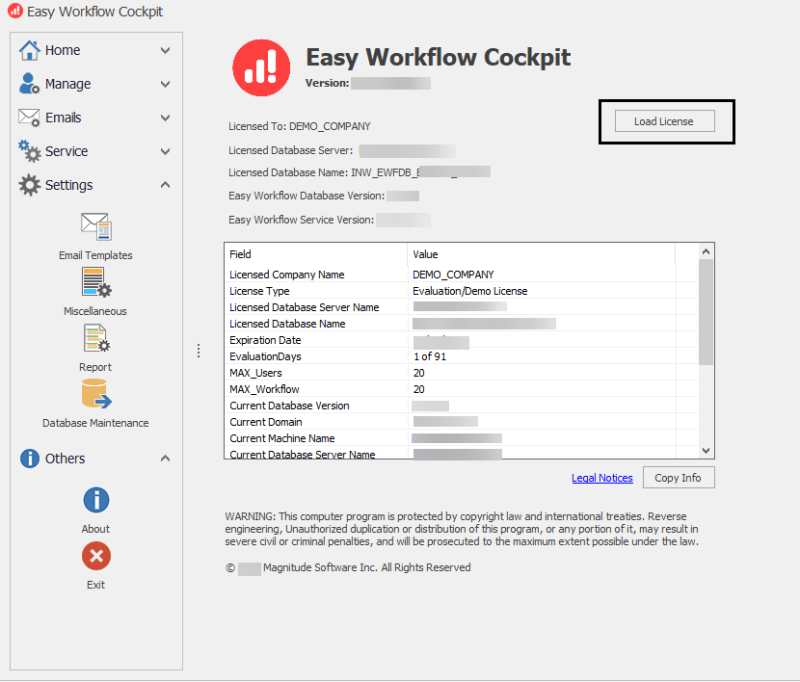Click the license table scroll down arrow

706,451
